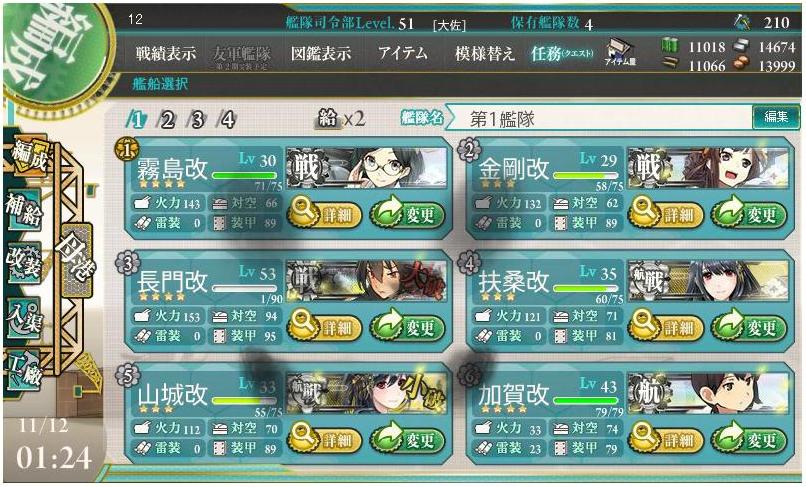
Task: Click 変更 change button for 長門改
Action: [x=408, y=326]
